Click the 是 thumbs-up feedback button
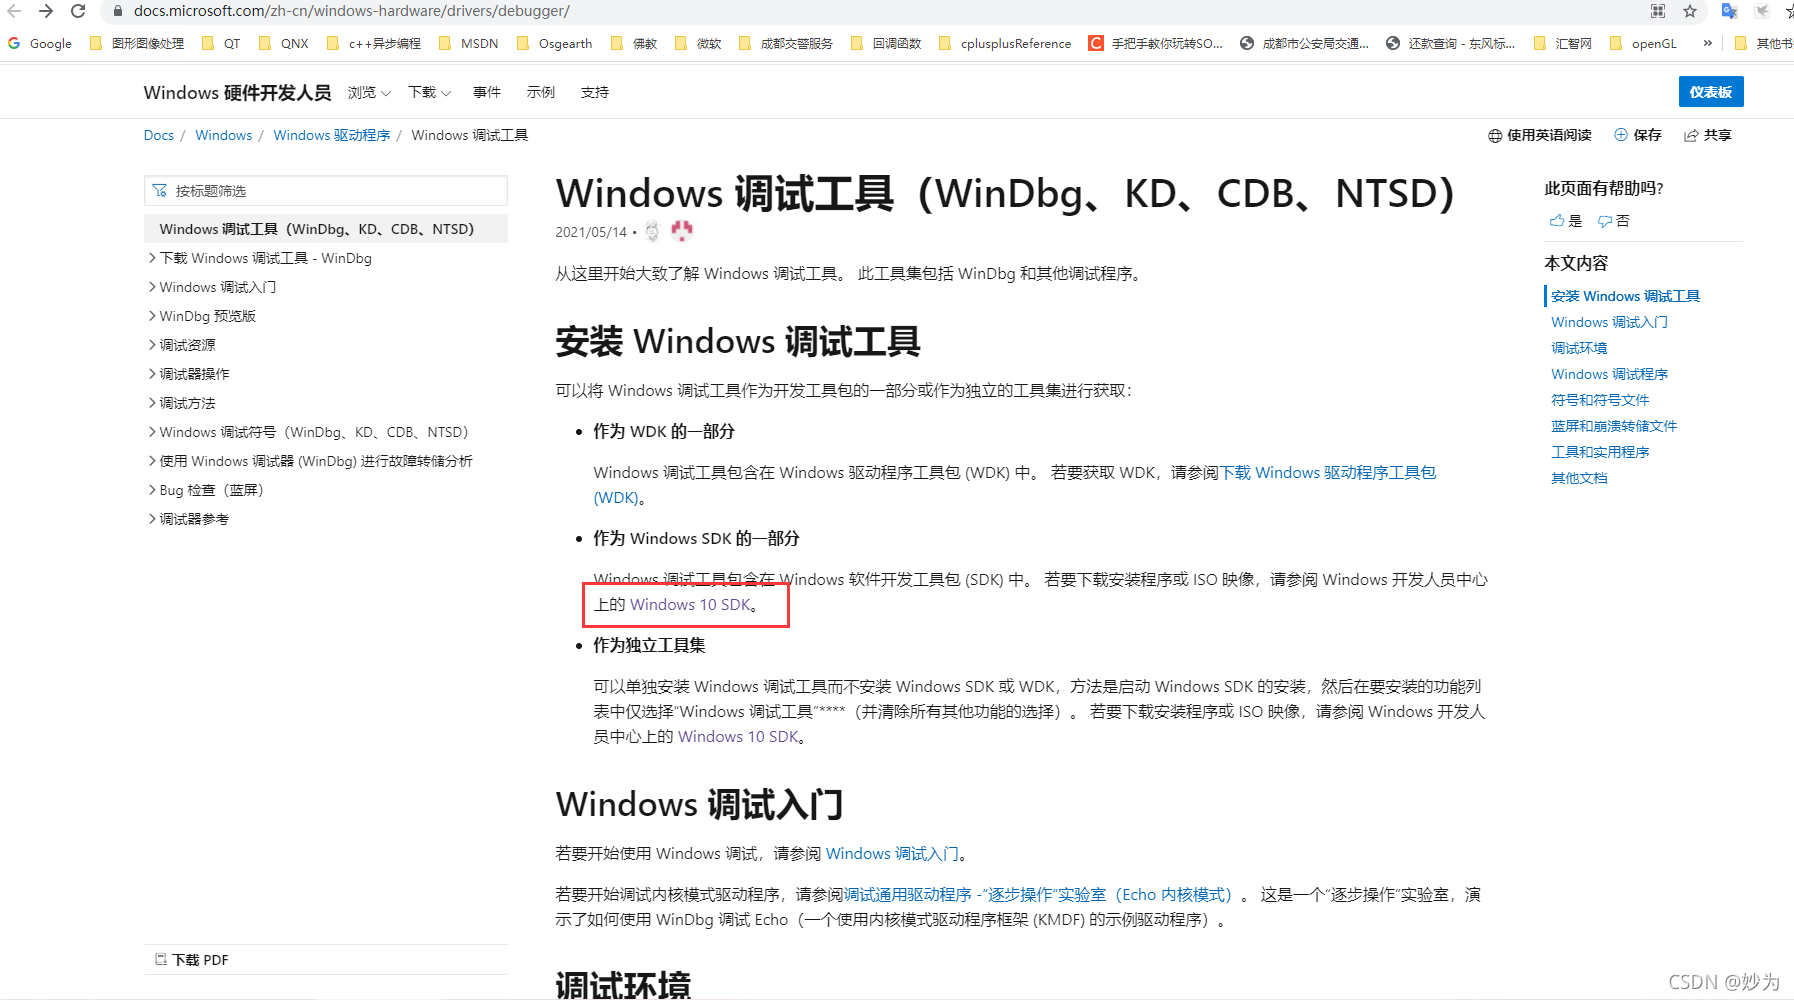This screenshot has width=1794, height=1000. point(1566,221)
